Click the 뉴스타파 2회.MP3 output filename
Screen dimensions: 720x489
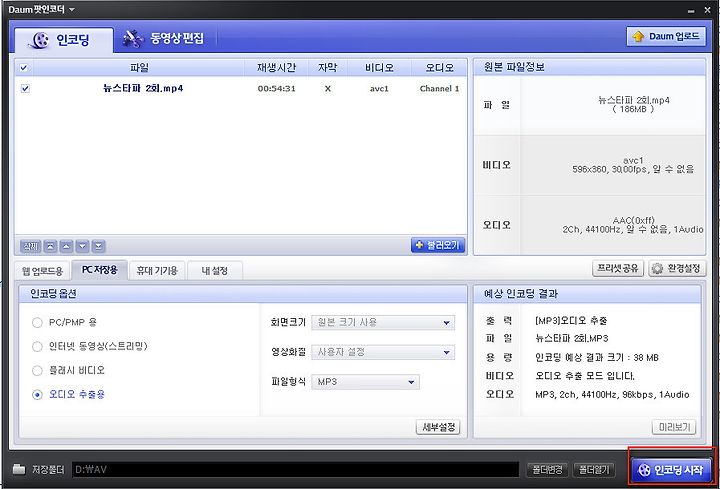coord(572,339)
